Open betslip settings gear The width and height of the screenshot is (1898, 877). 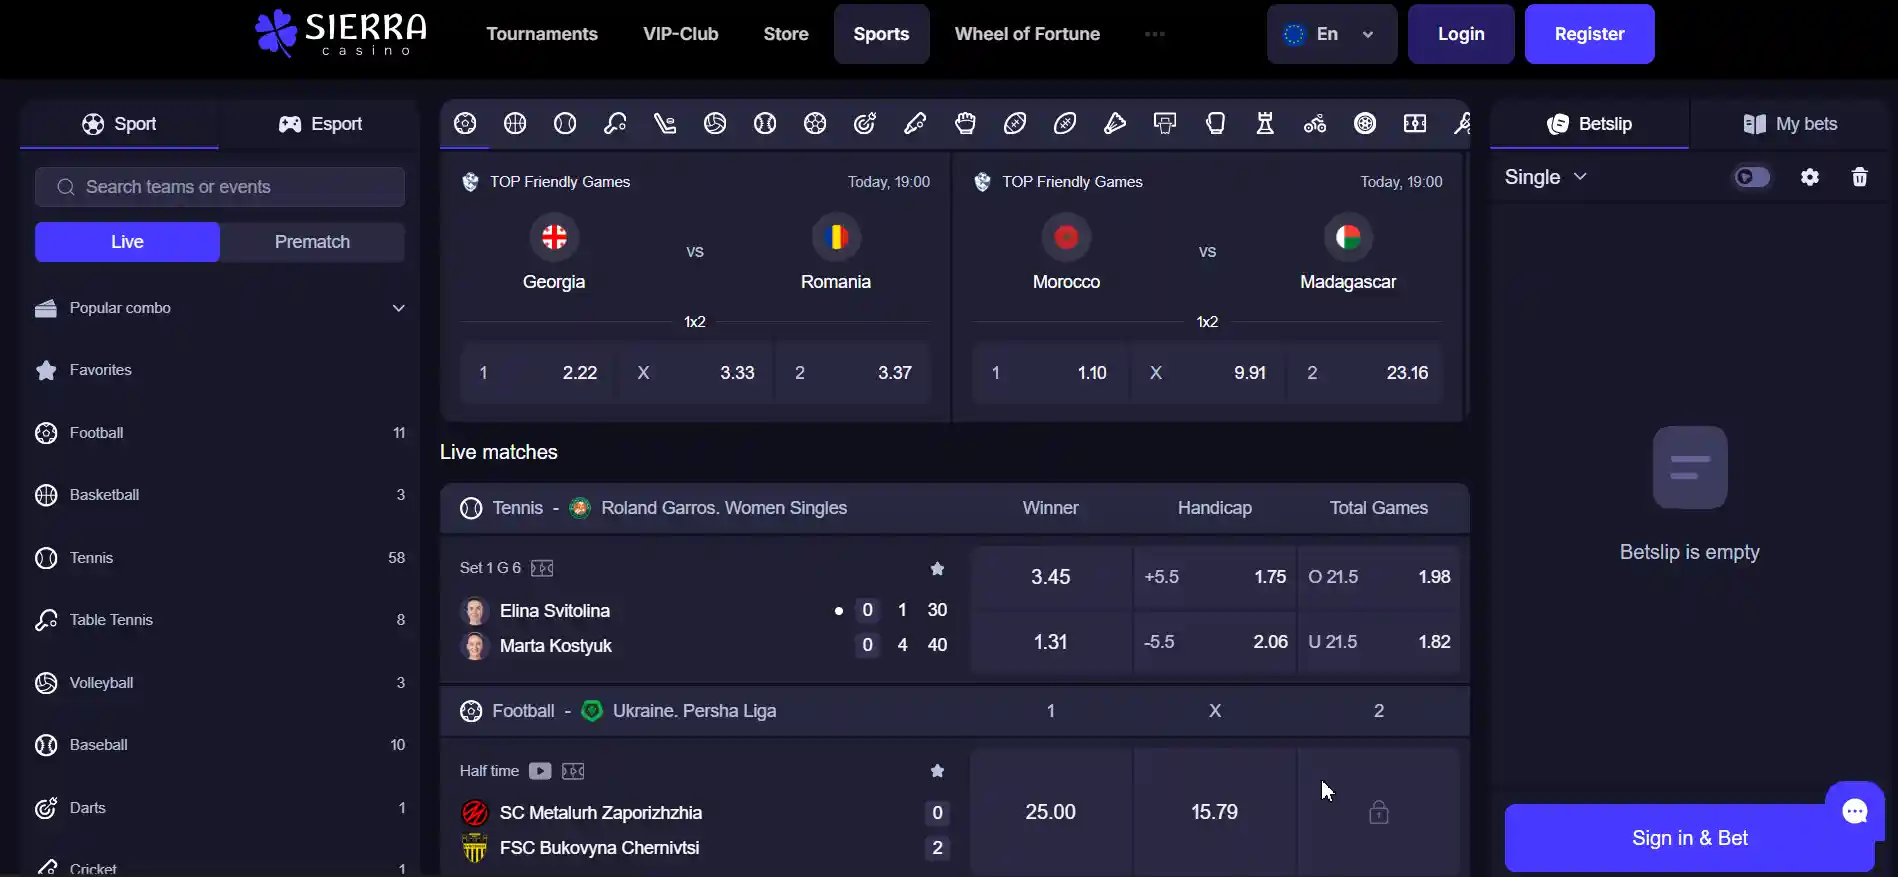[x=1810, y=177]
